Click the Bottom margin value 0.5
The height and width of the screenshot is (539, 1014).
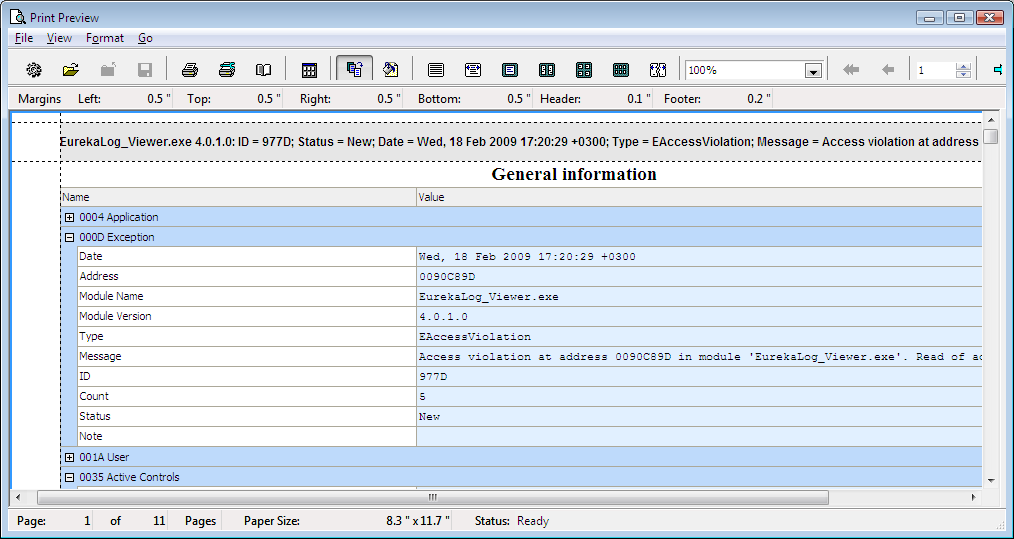point(519,99)
